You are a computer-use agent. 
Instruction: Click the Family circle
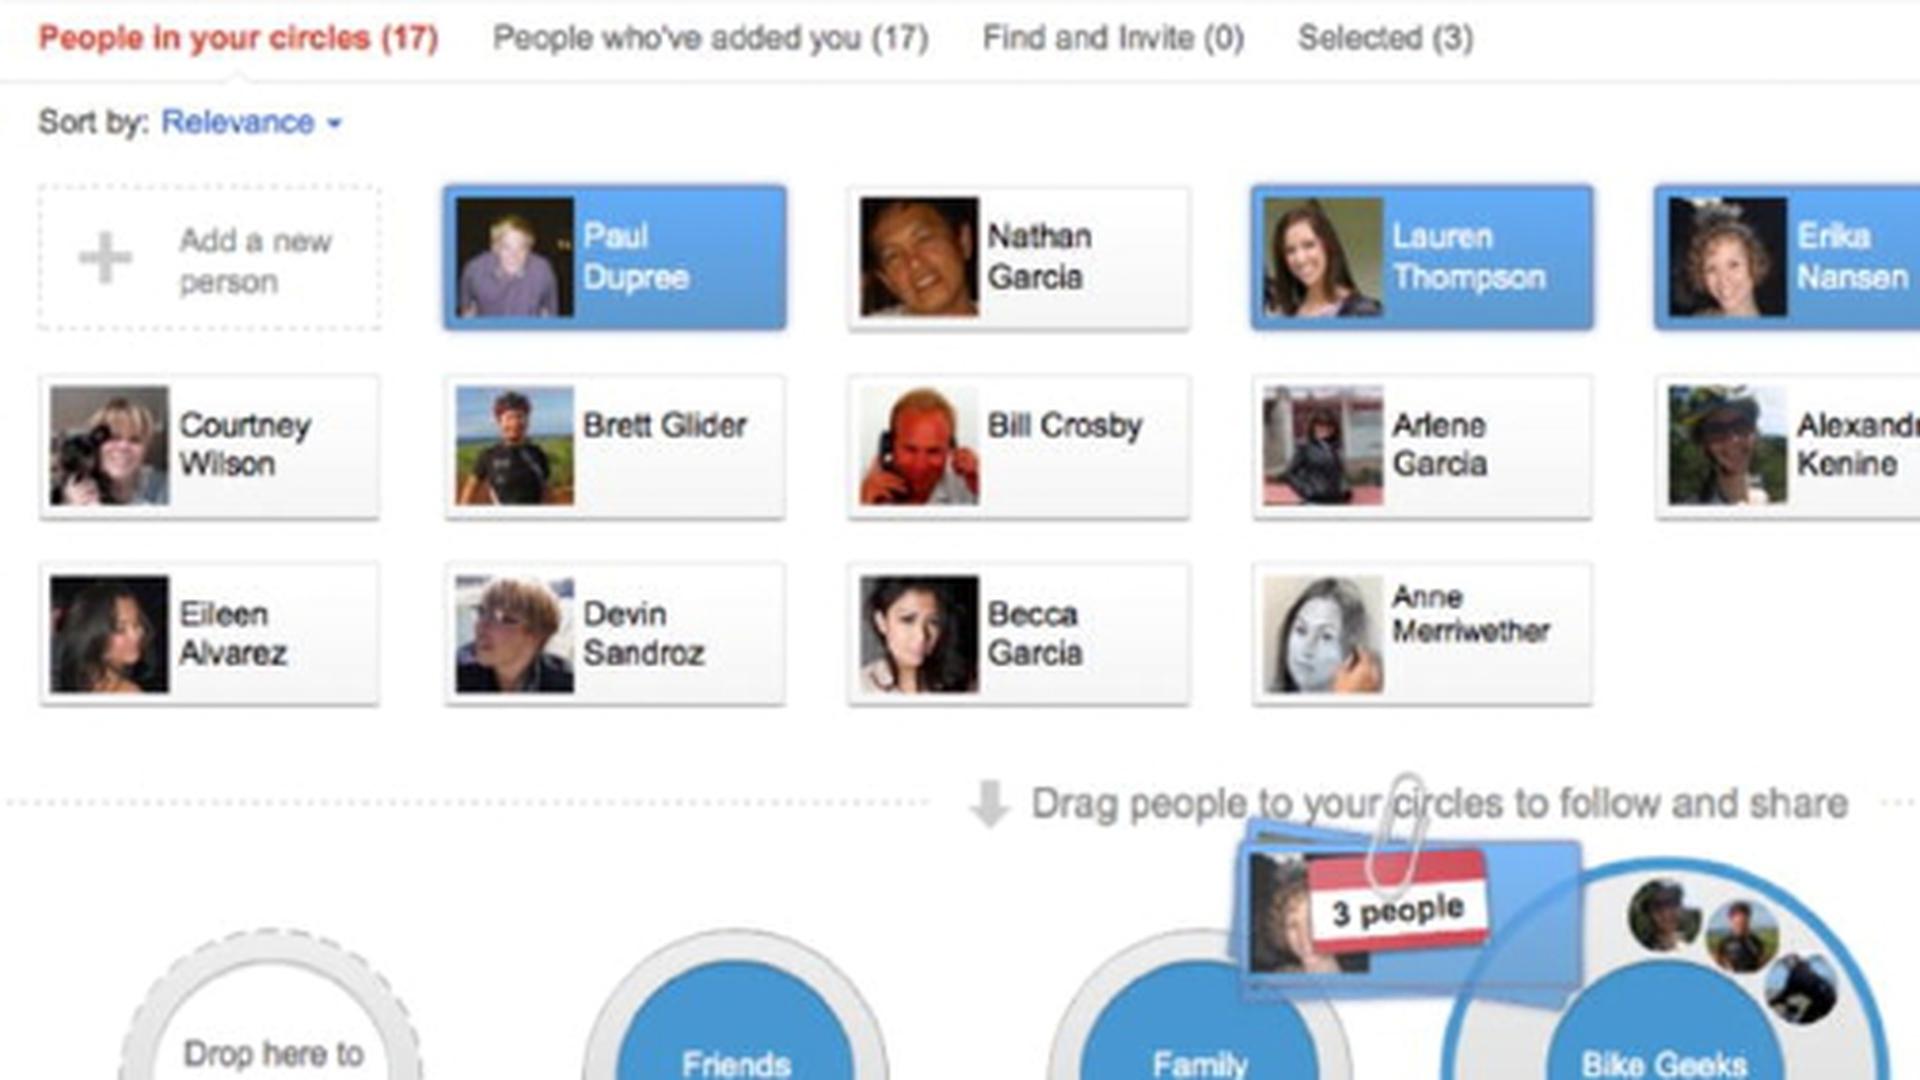pos(1198,1020)
